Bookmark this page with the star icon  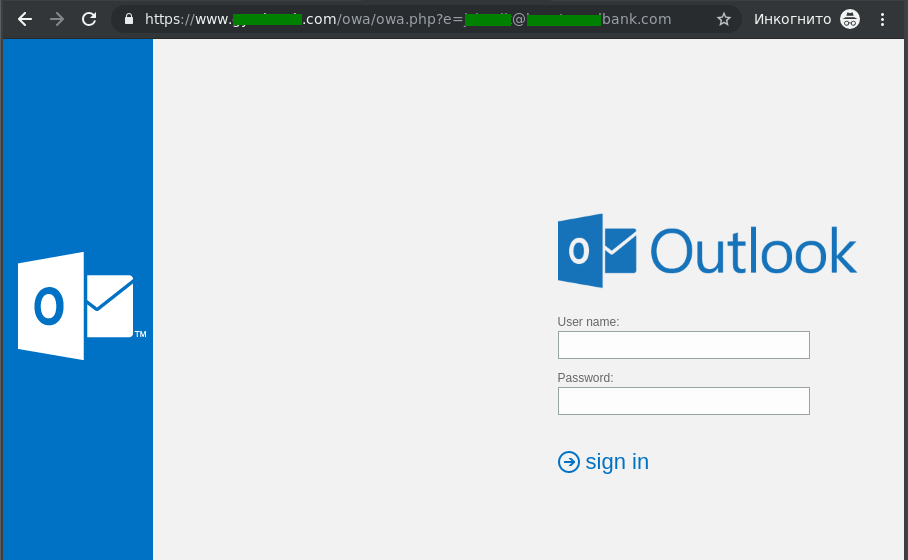point(724,20)
